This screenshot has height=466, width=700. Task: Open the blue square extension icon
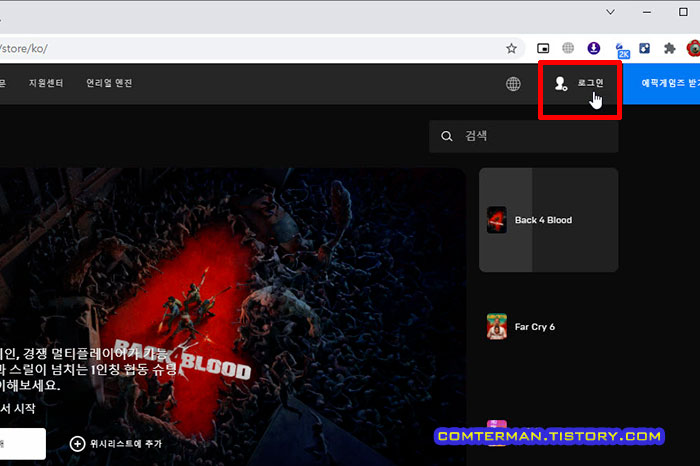(644, 48)
